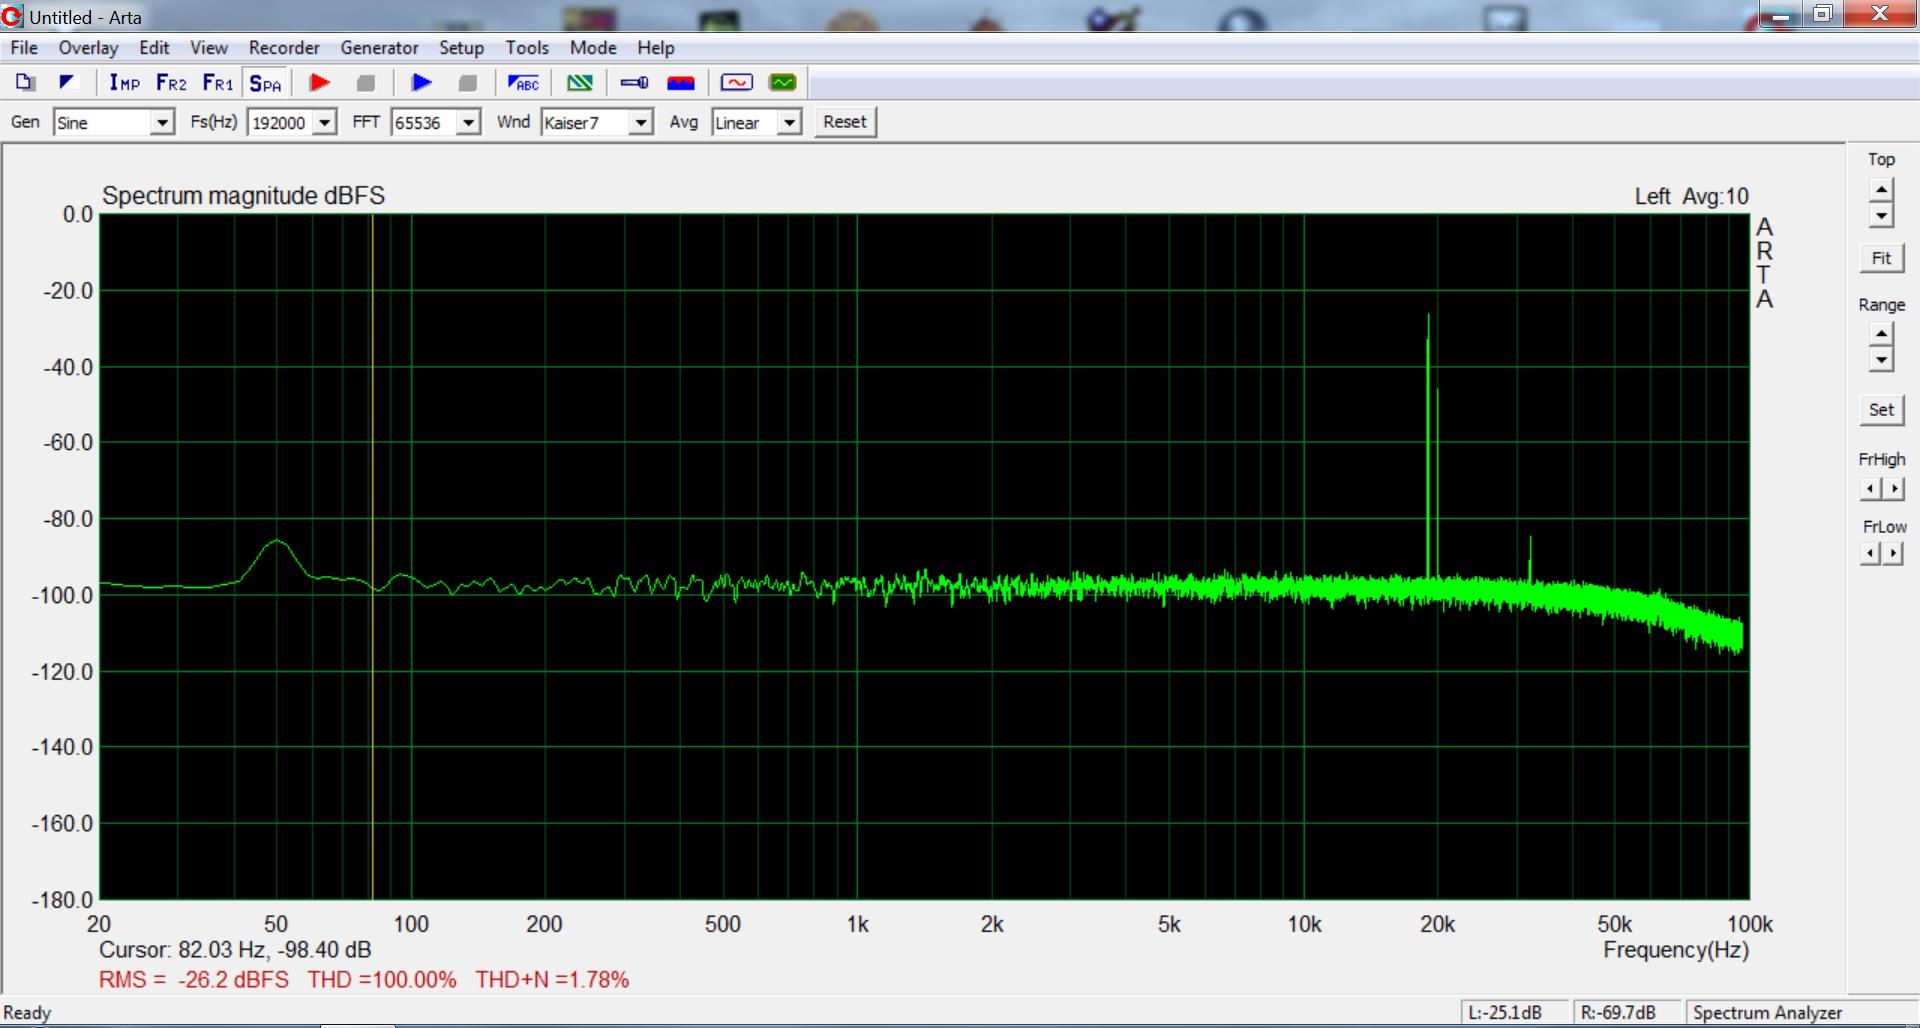Switch to Fr2 dual-channel frequency response mode
Image resolution: width=1924 pixels, height=1028 pixels.
pyautogui.click(x=171, y=83)
